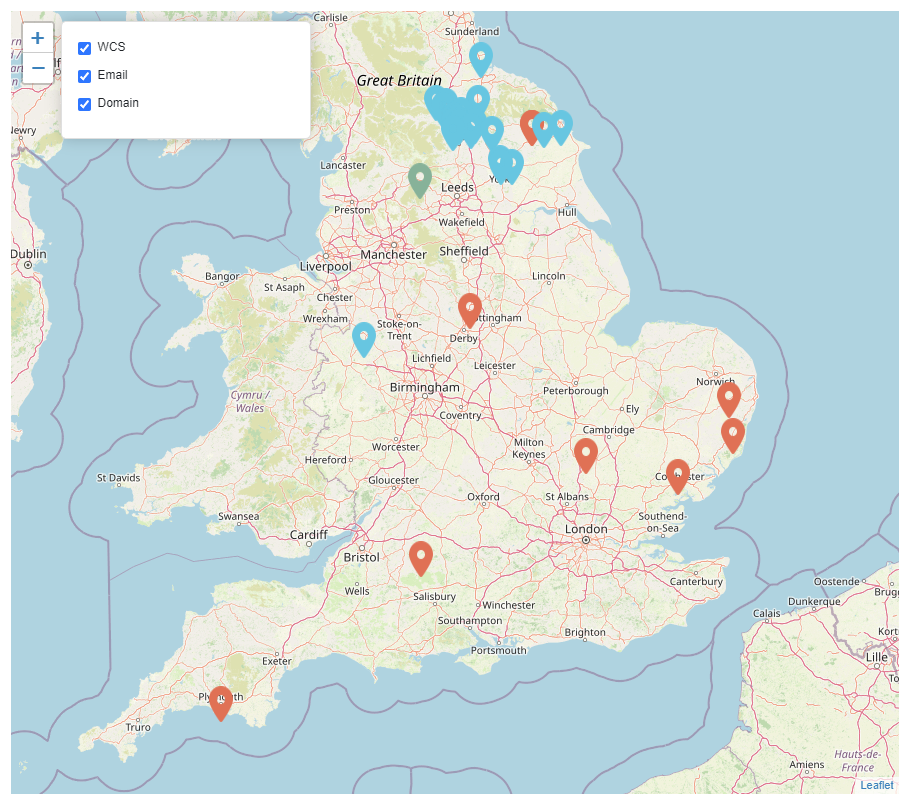Screen dimensions: 907x800
Task: Click the zoom out minus button
Action: tap(36, 69)
